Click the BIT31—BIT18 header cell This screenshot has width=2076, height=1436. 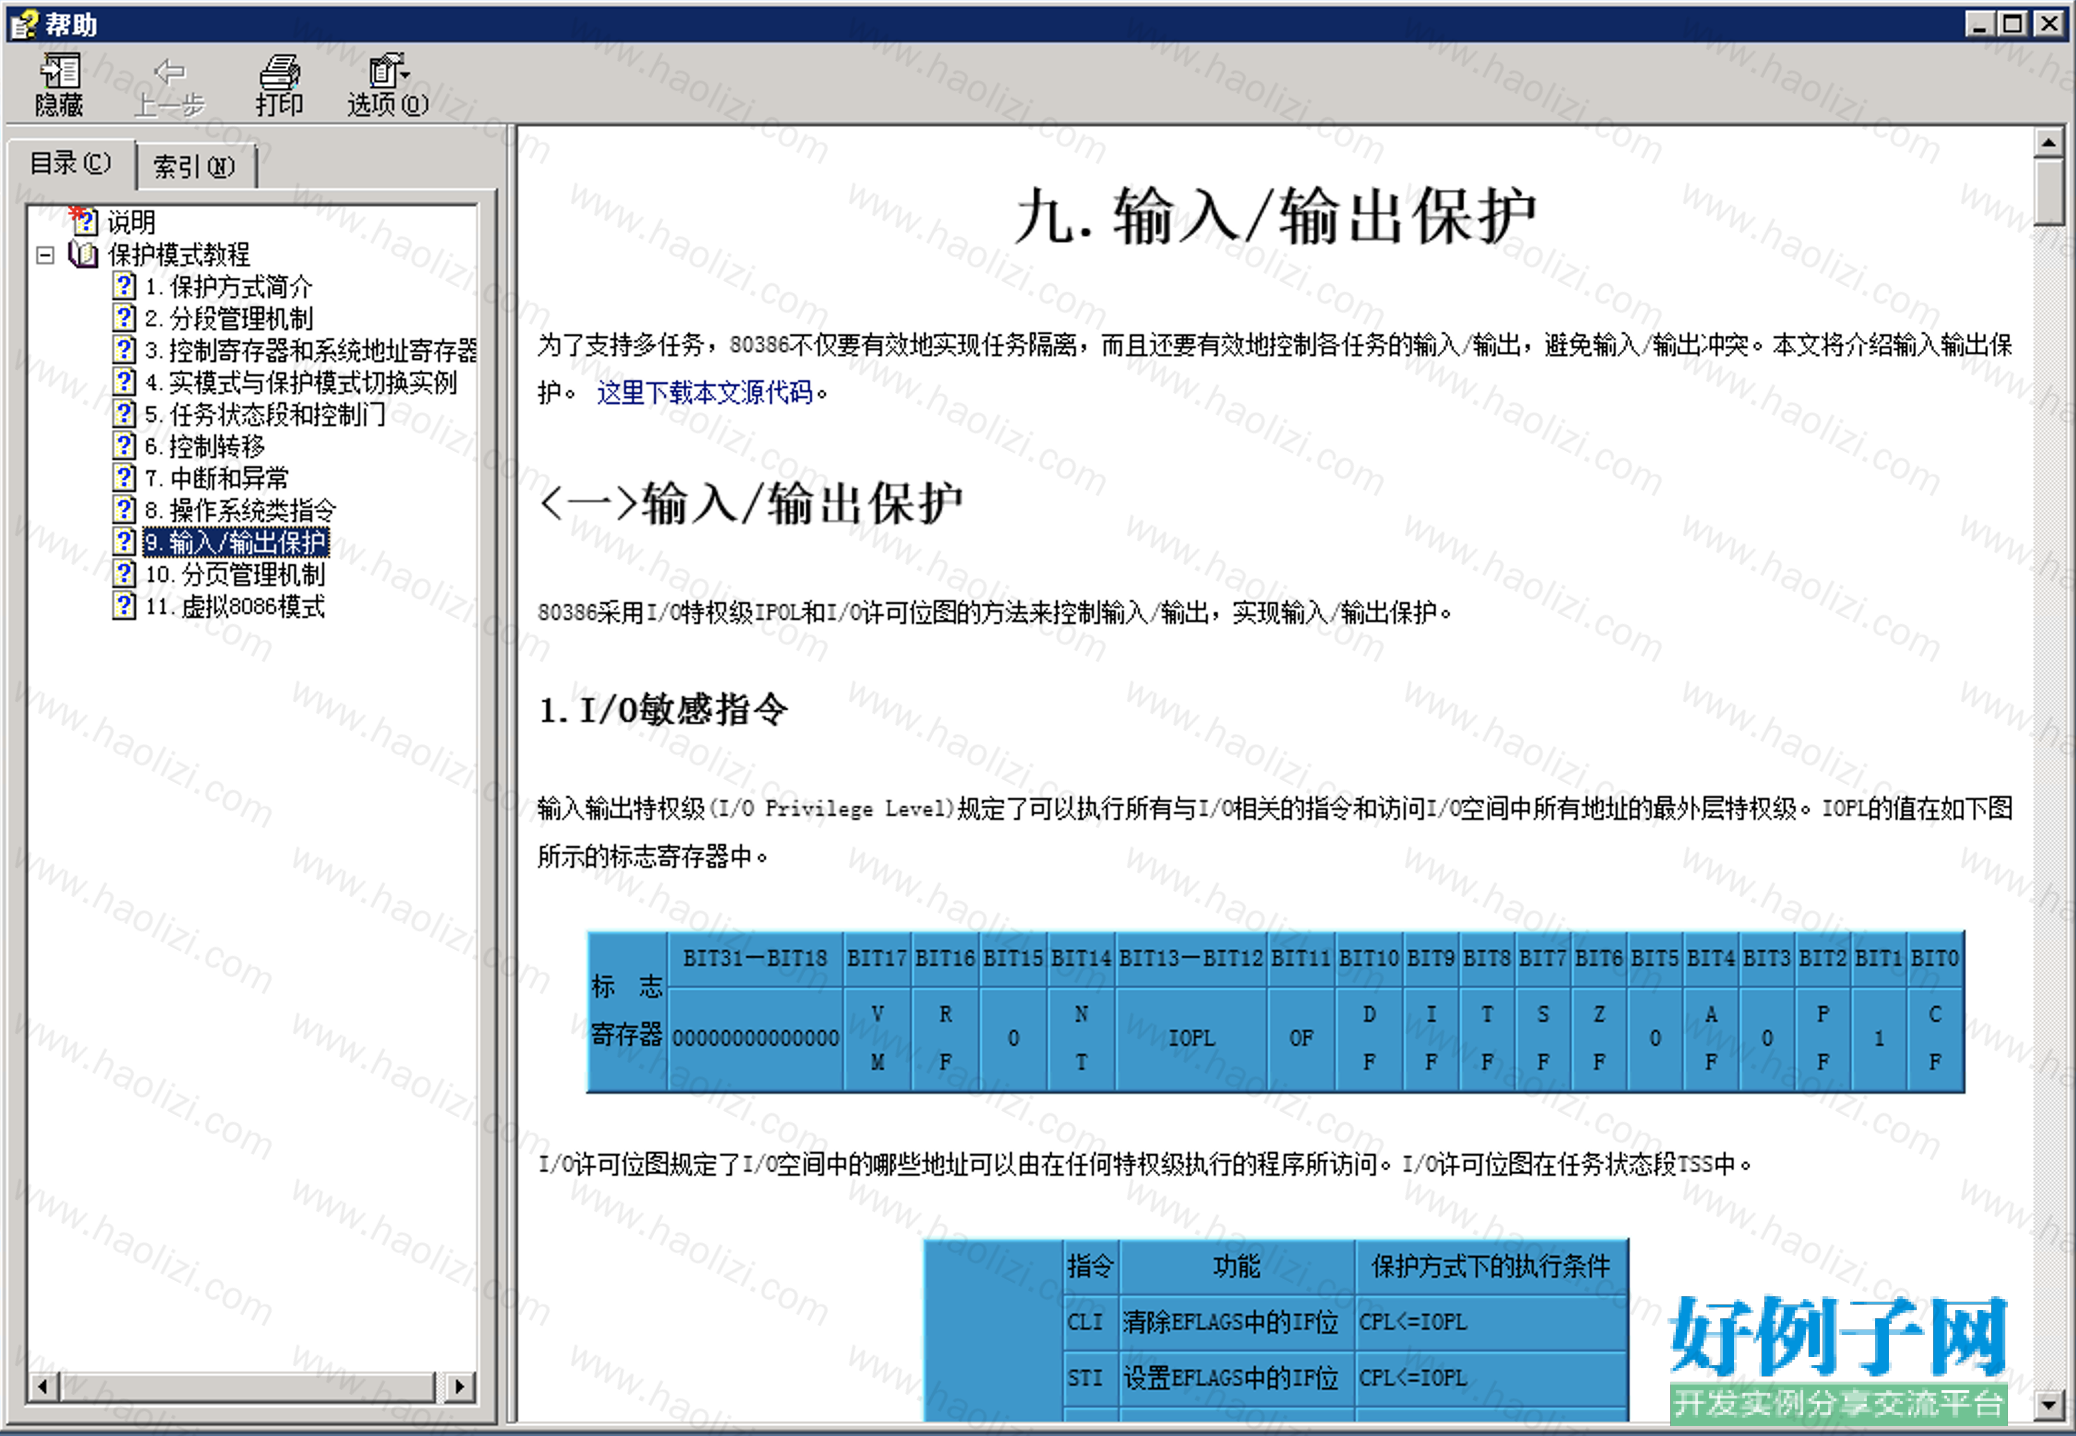(755, 959)
